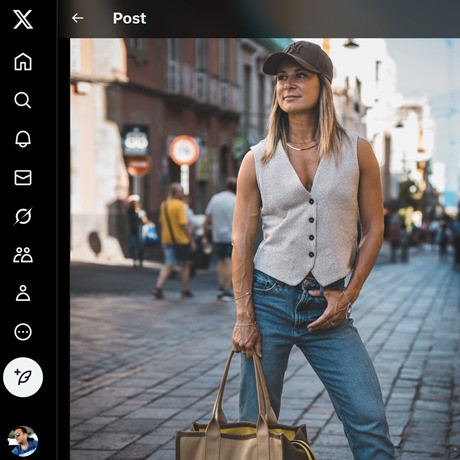Open account switcher via profile avatar
This screenshot has height=460, width=460.
[x=23, y=441]
